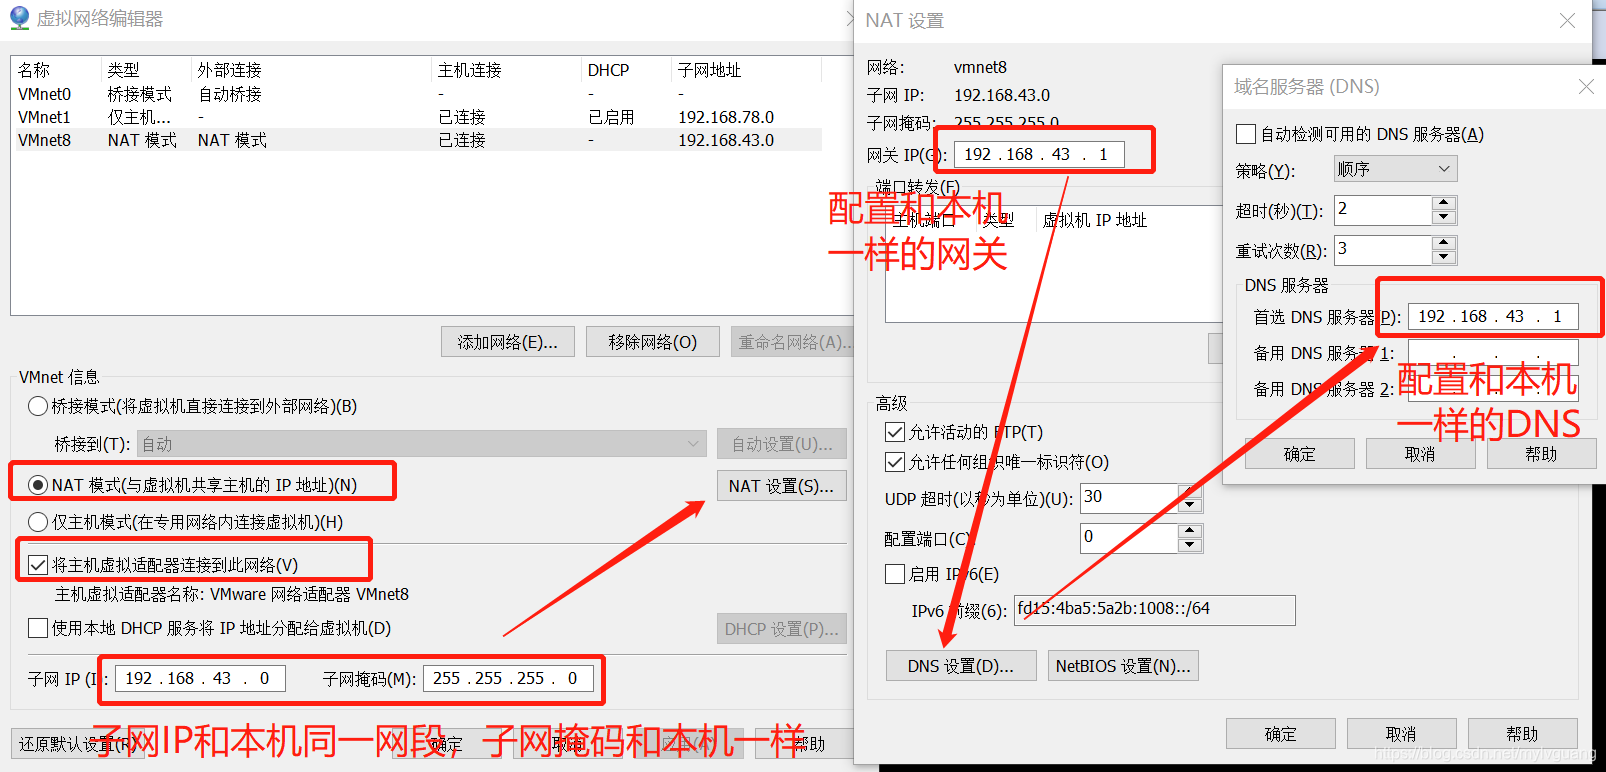Increase 重试次数 with up arrow

[x=1443, y=243]
